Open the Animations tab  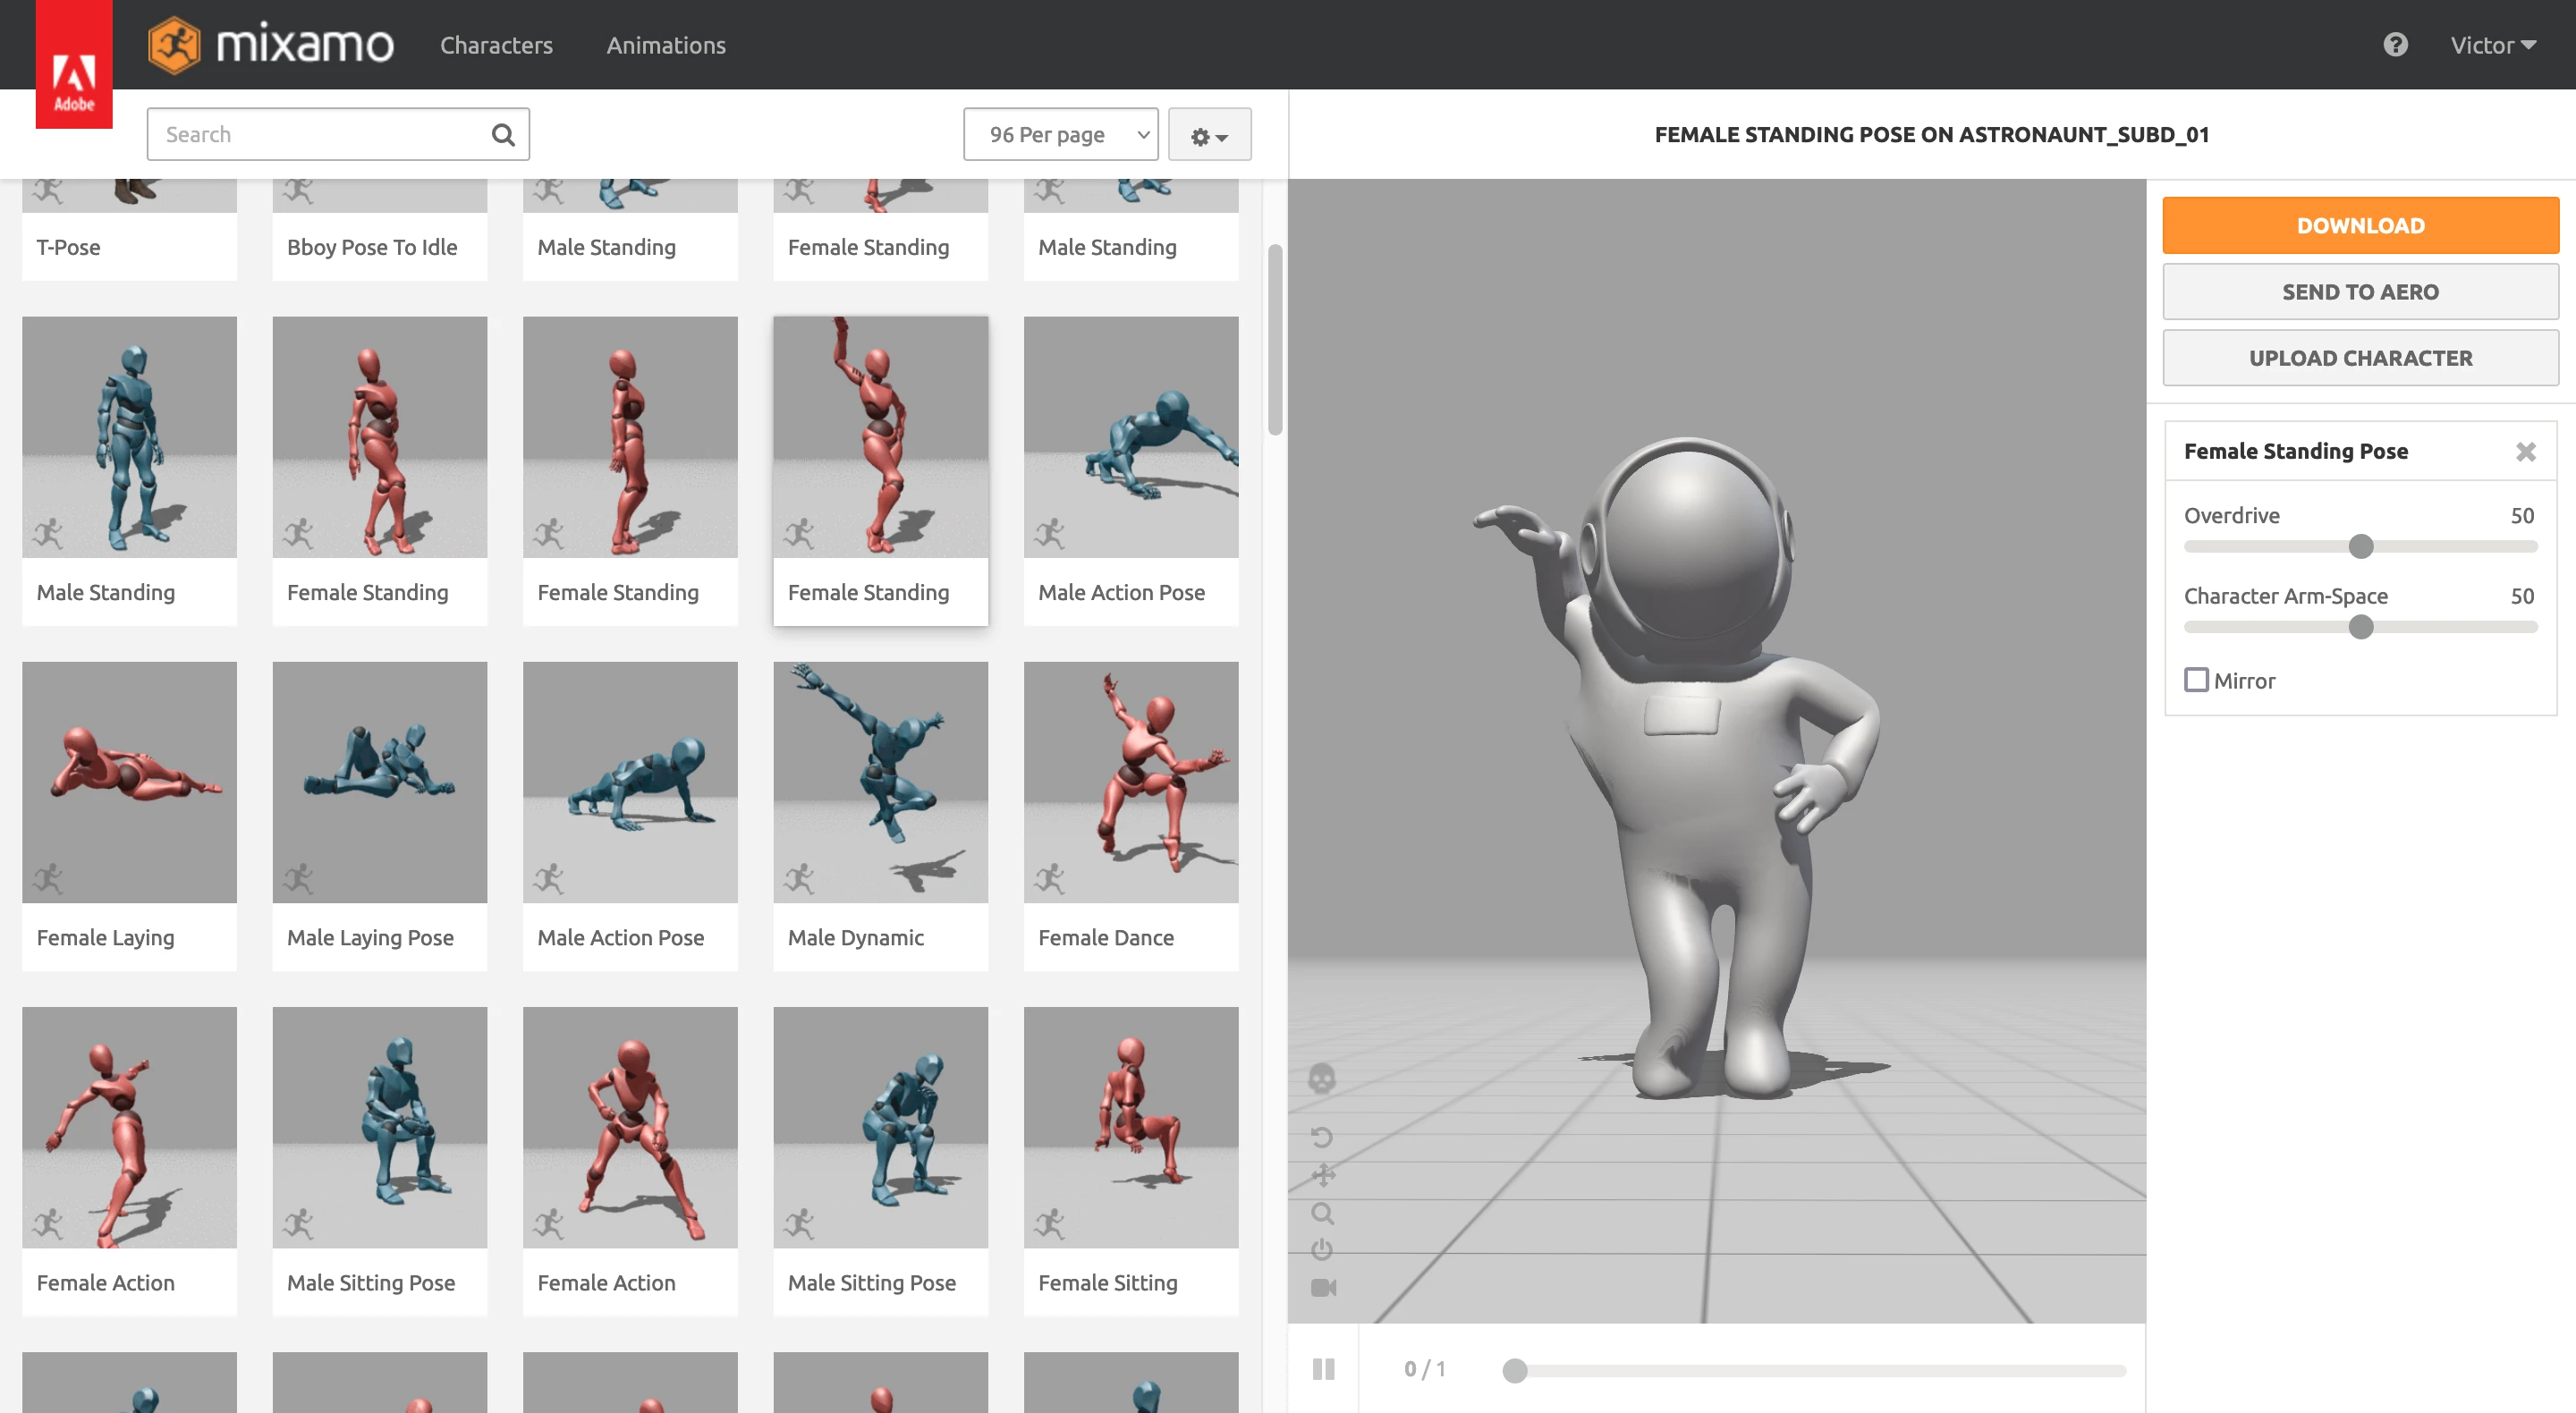pos(666,45)
